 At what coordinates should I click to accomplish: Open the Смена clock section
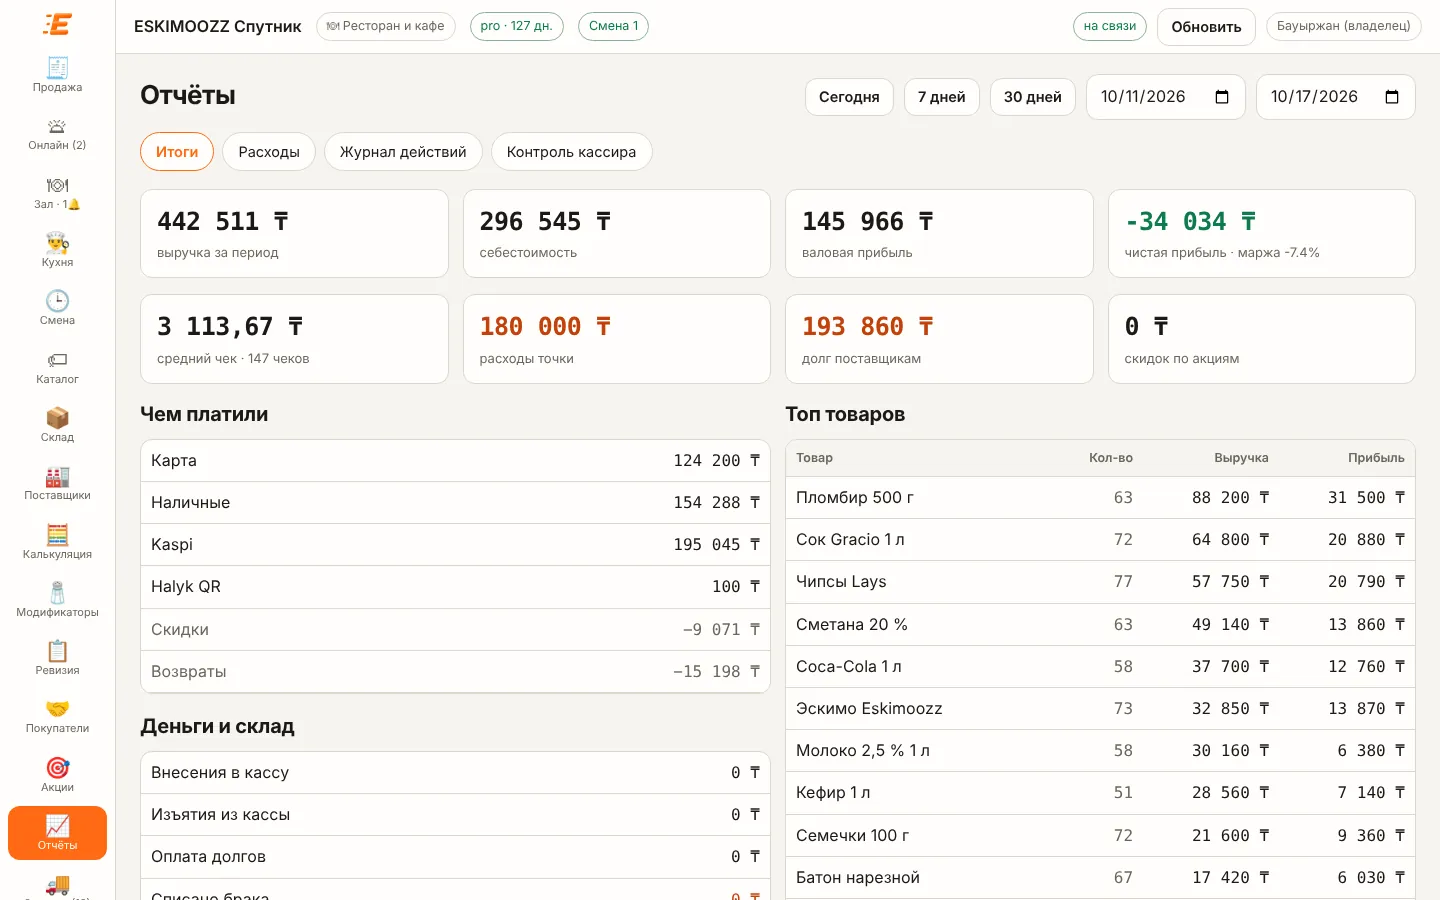click(x=57, y=308)
